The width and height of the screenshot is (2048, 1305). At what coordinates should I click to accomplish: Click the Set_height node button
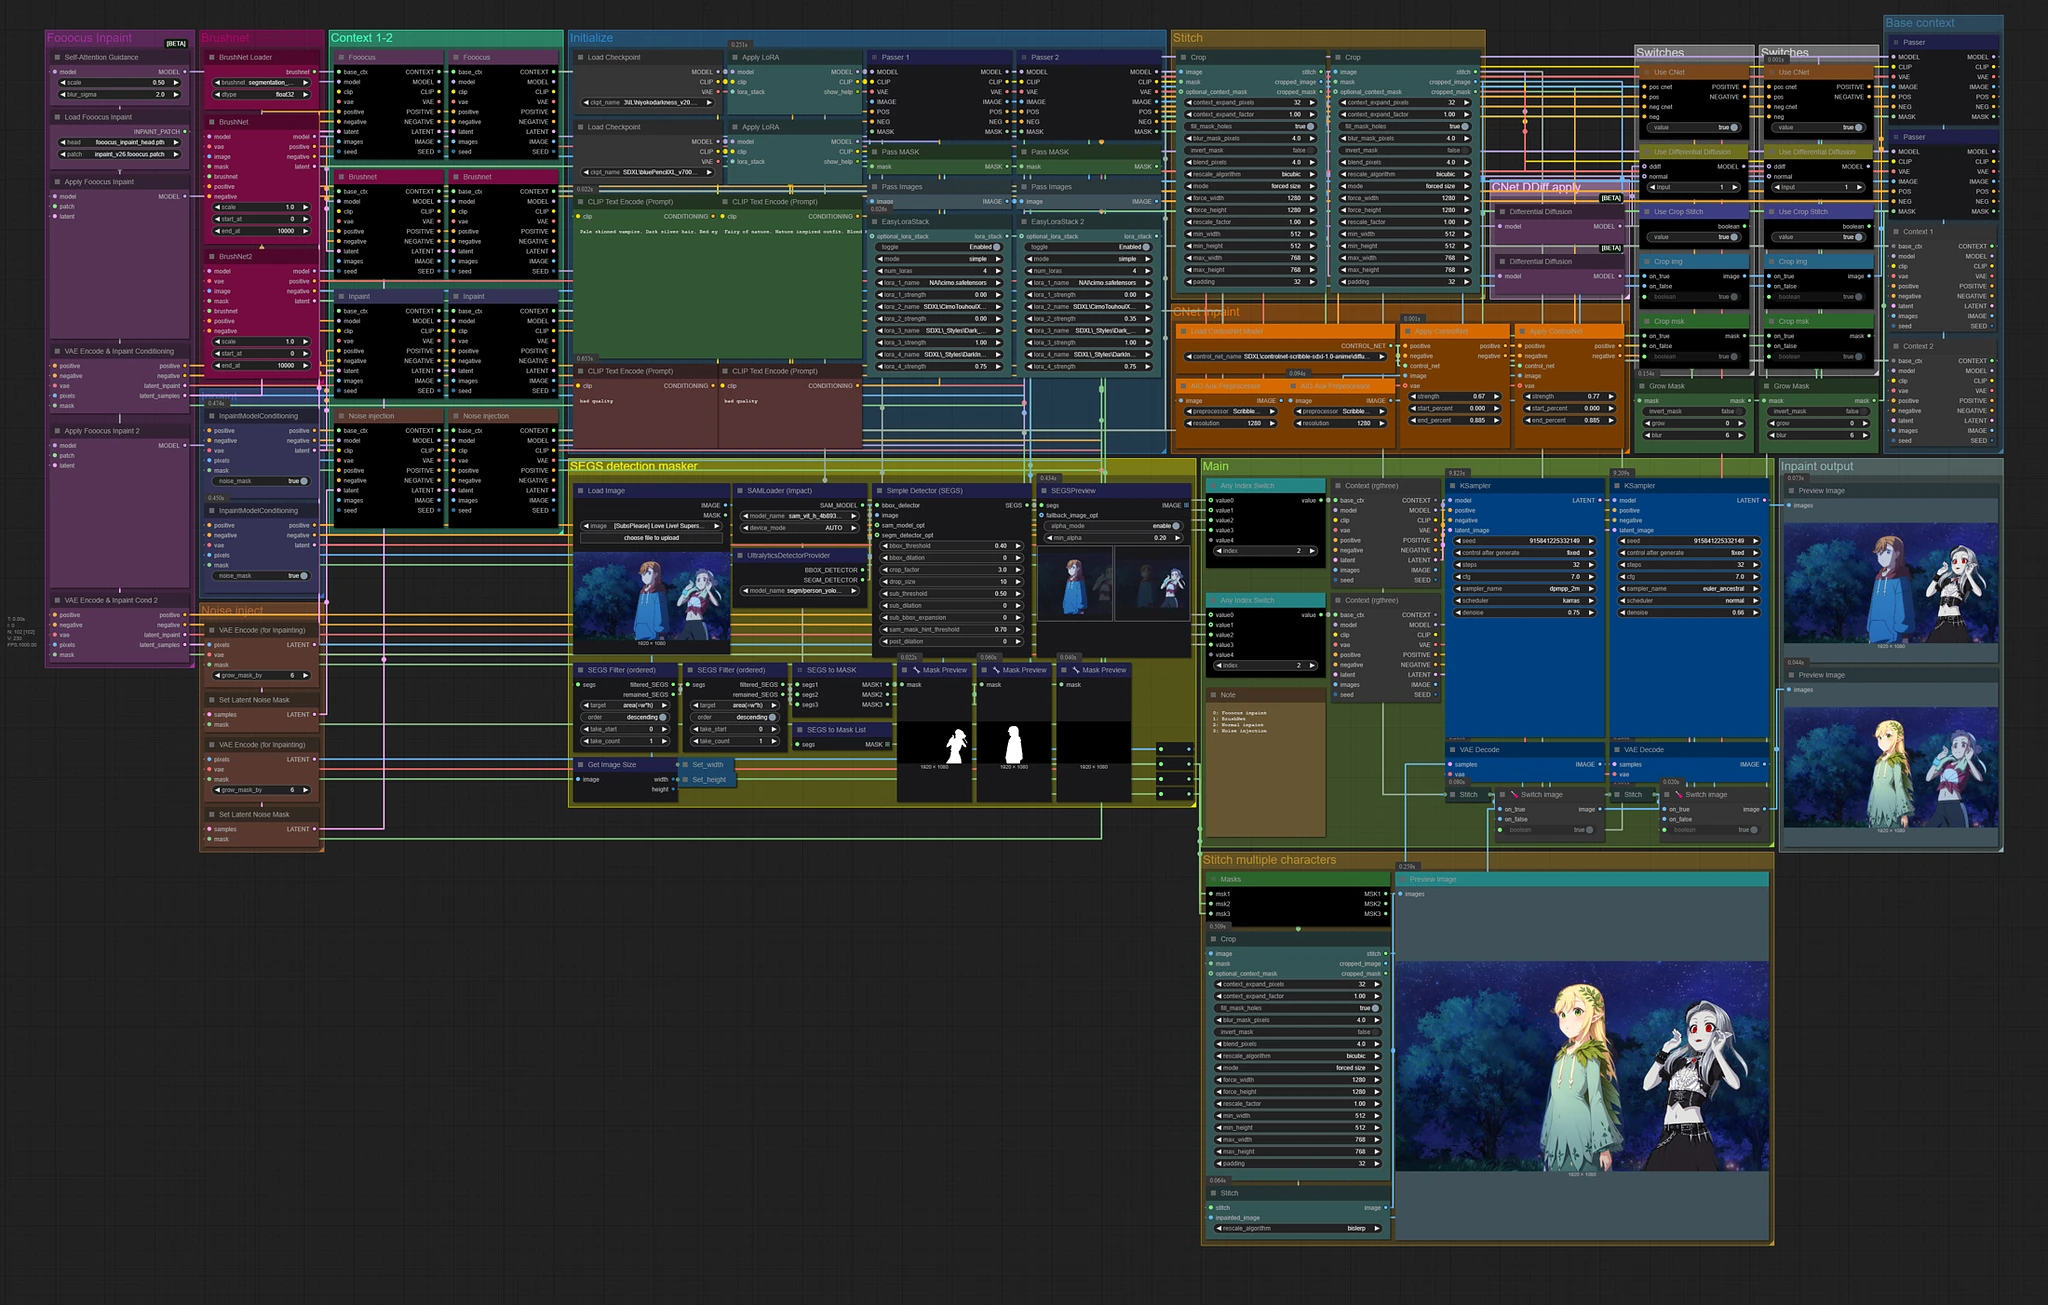tap(709, 780)
